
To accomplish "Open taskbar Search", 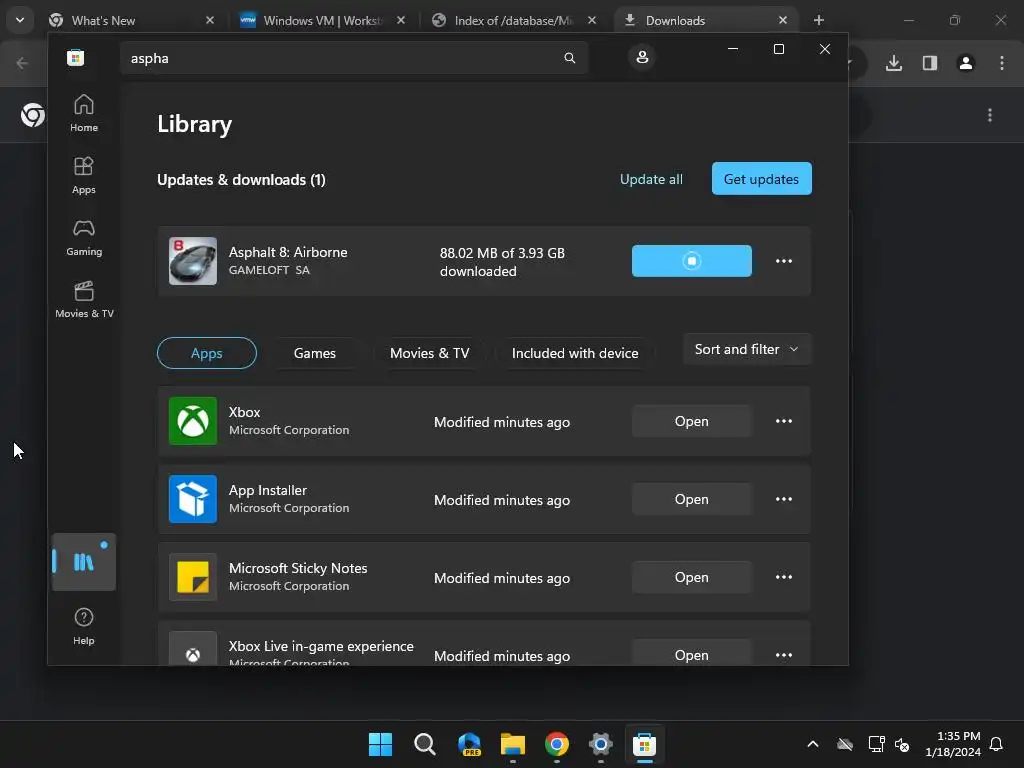I will pos(424,744).
